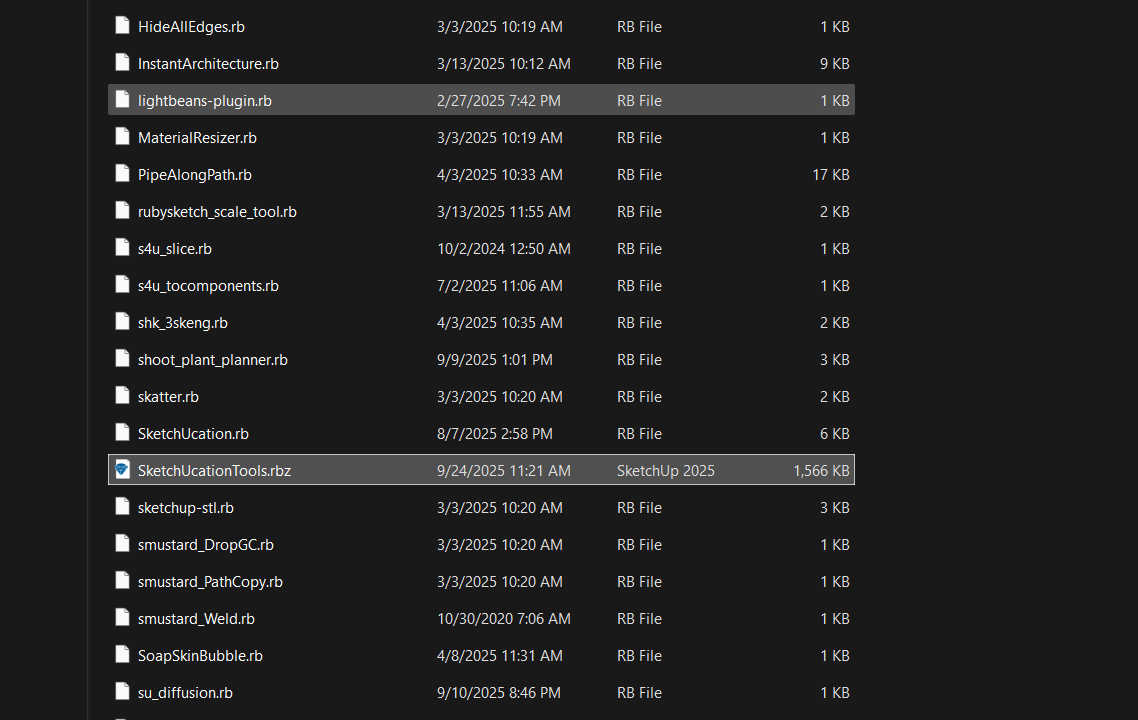Select the PipeAlongPath.rb file name
Image resolution: width=1138 pixels, height=720 pixels.
point(195,175)
